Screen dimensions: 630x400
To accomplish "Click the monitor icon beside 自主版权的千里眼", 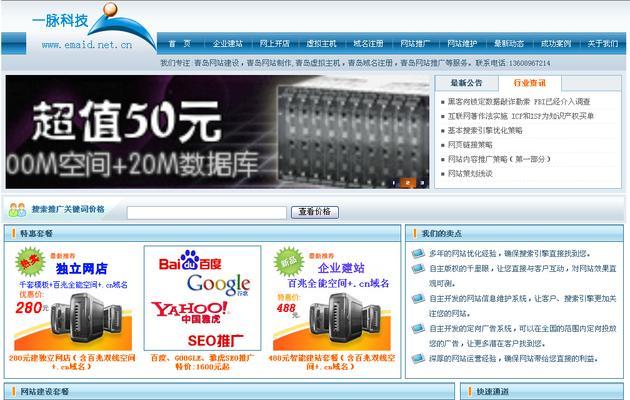I will (418, 268).
